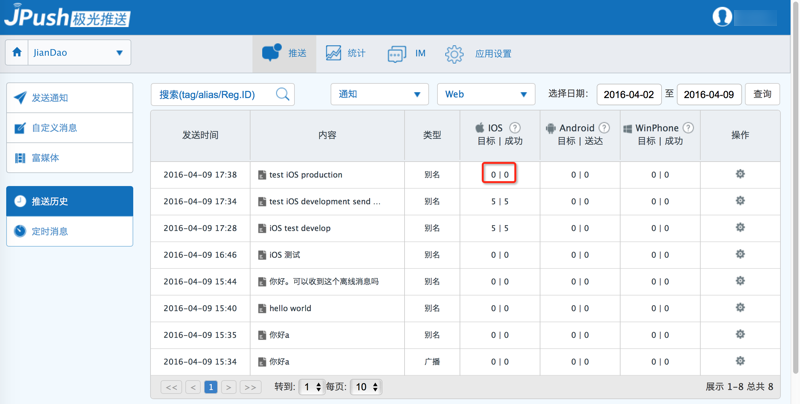Go to the first page with << button
This screenshot has width=800, height=404.
point(171,387)
